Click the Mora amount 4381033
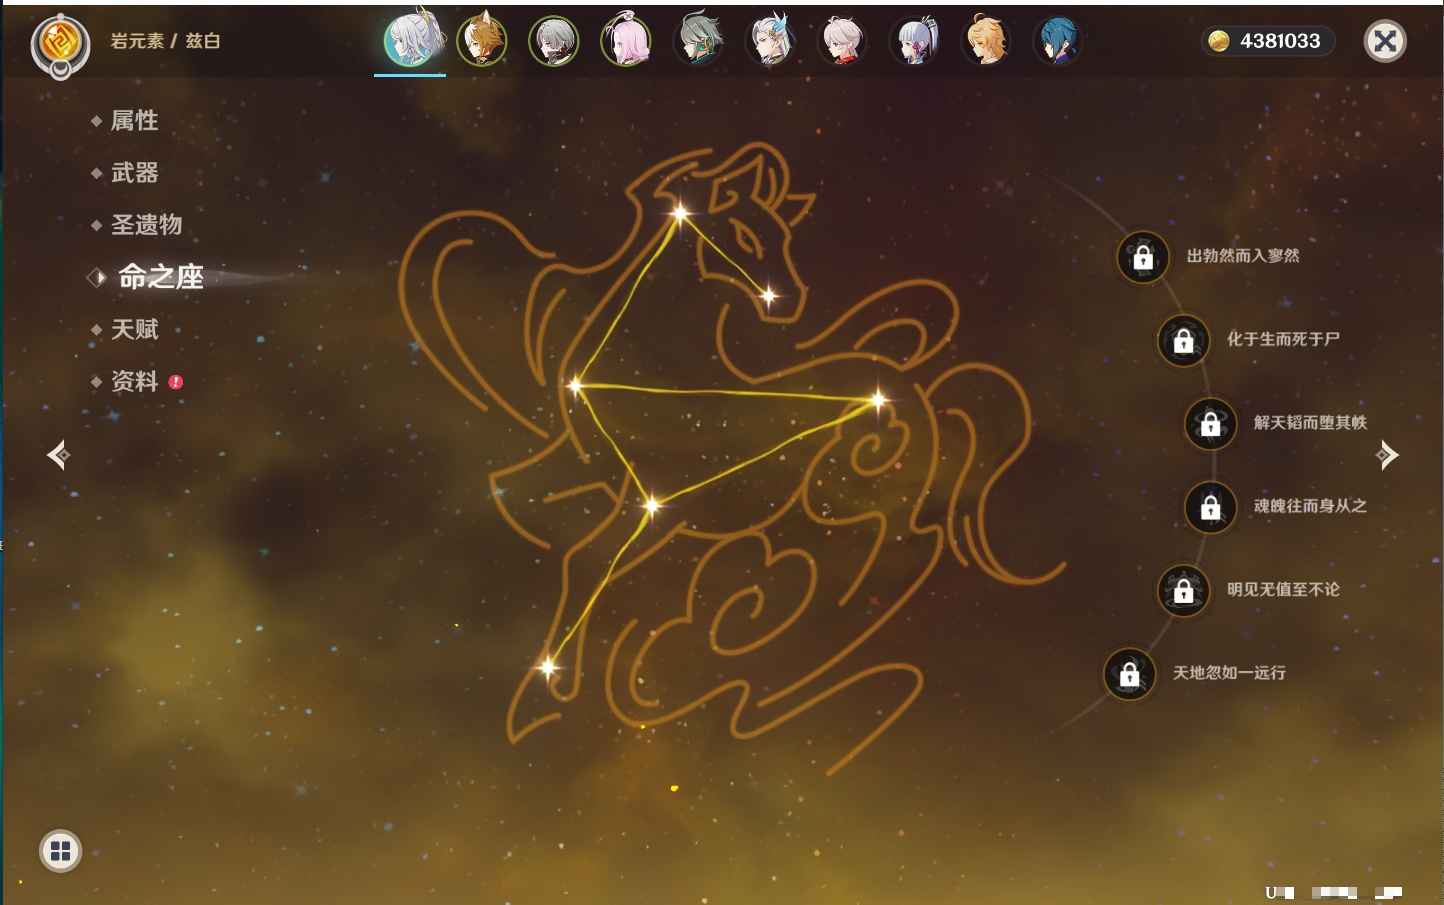This screenshot has width=1444, height=905. coord(1280,41)
